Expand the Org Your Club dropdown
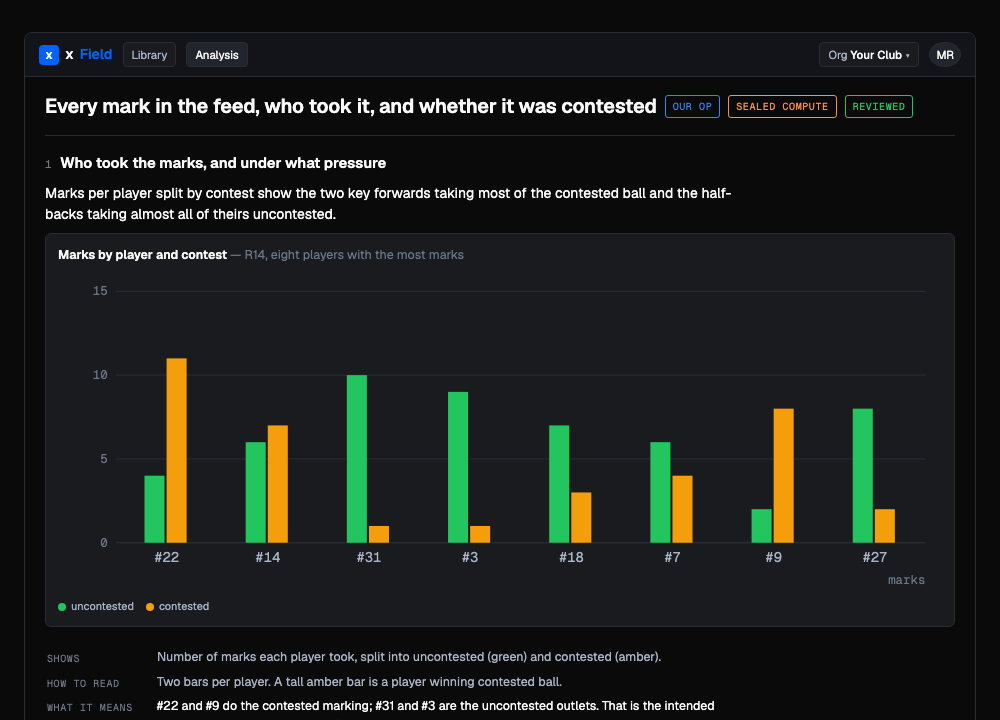1000x720 pixels. (x=869, y=55)
